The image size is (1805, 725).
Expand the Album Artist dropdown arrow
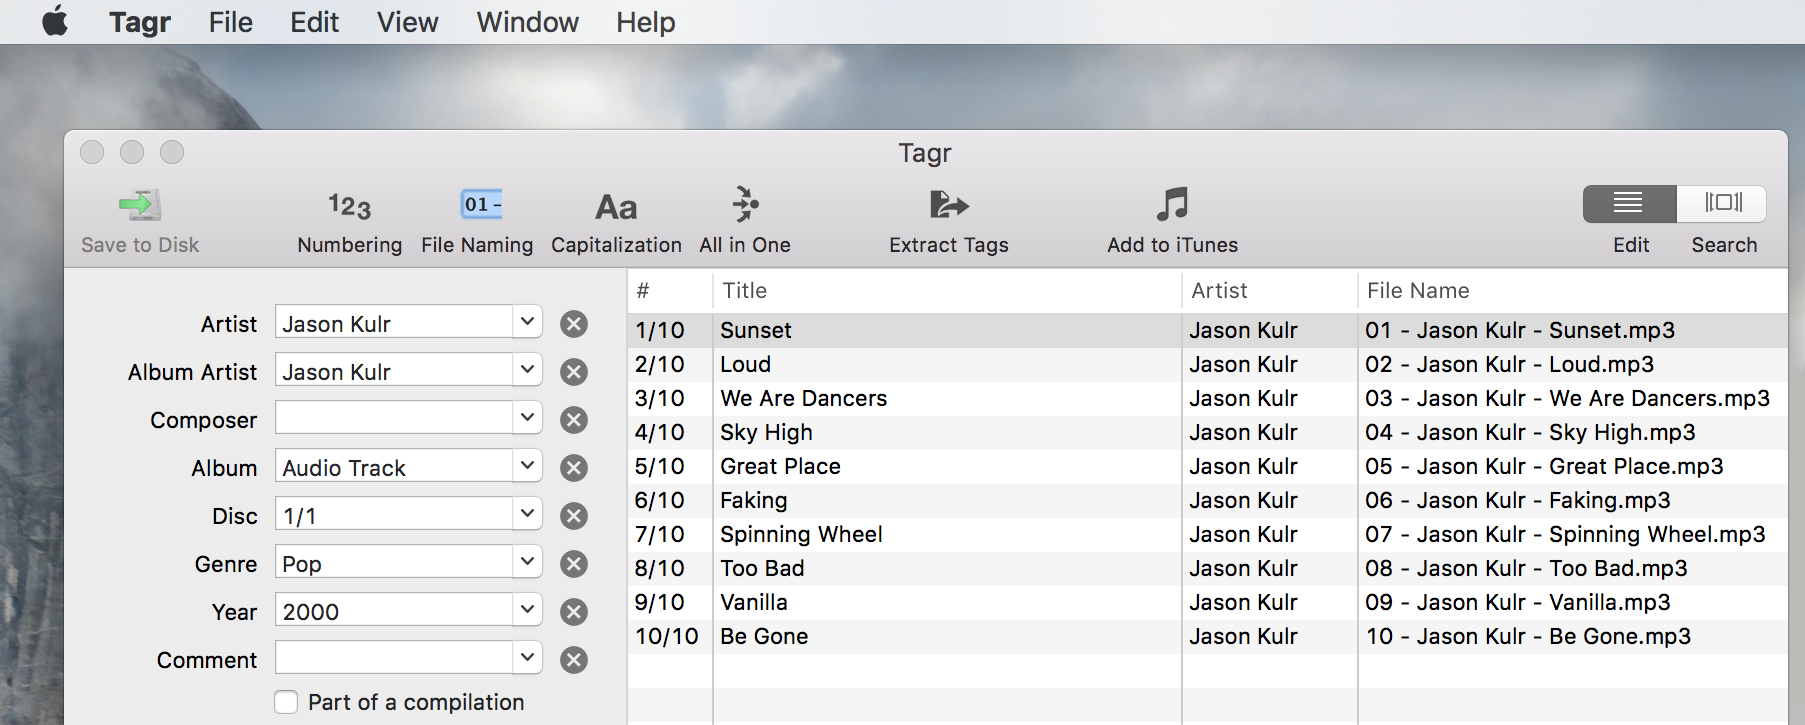[527, 370]
